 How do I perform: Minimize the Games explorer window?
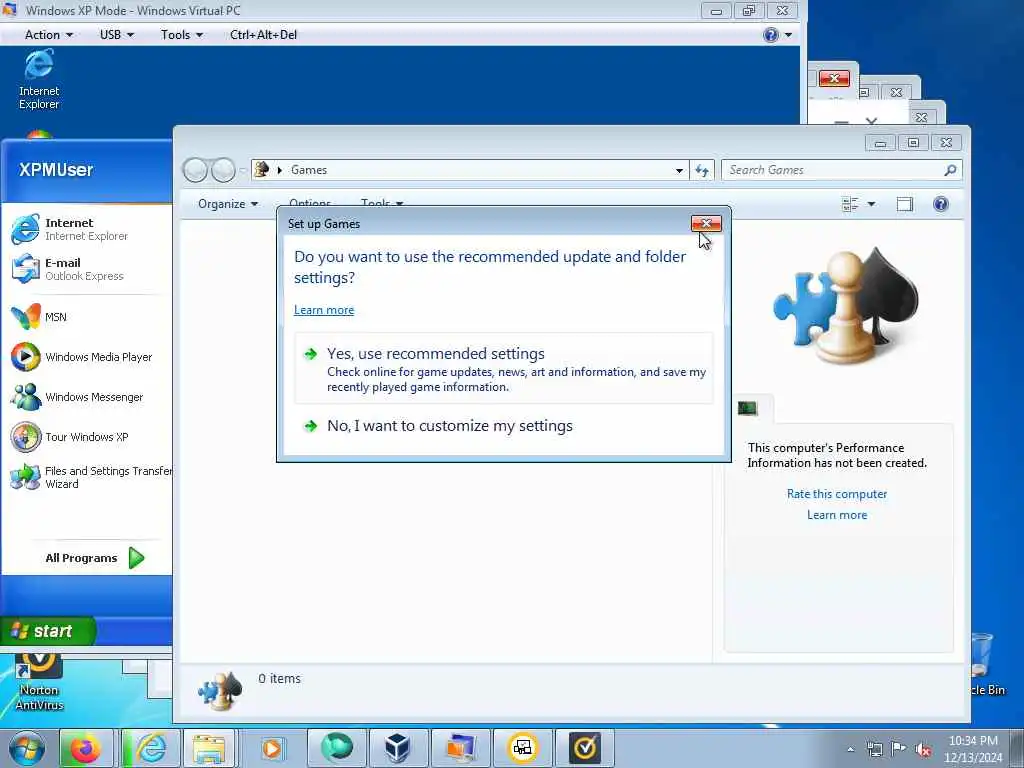(x=880, y=142)
